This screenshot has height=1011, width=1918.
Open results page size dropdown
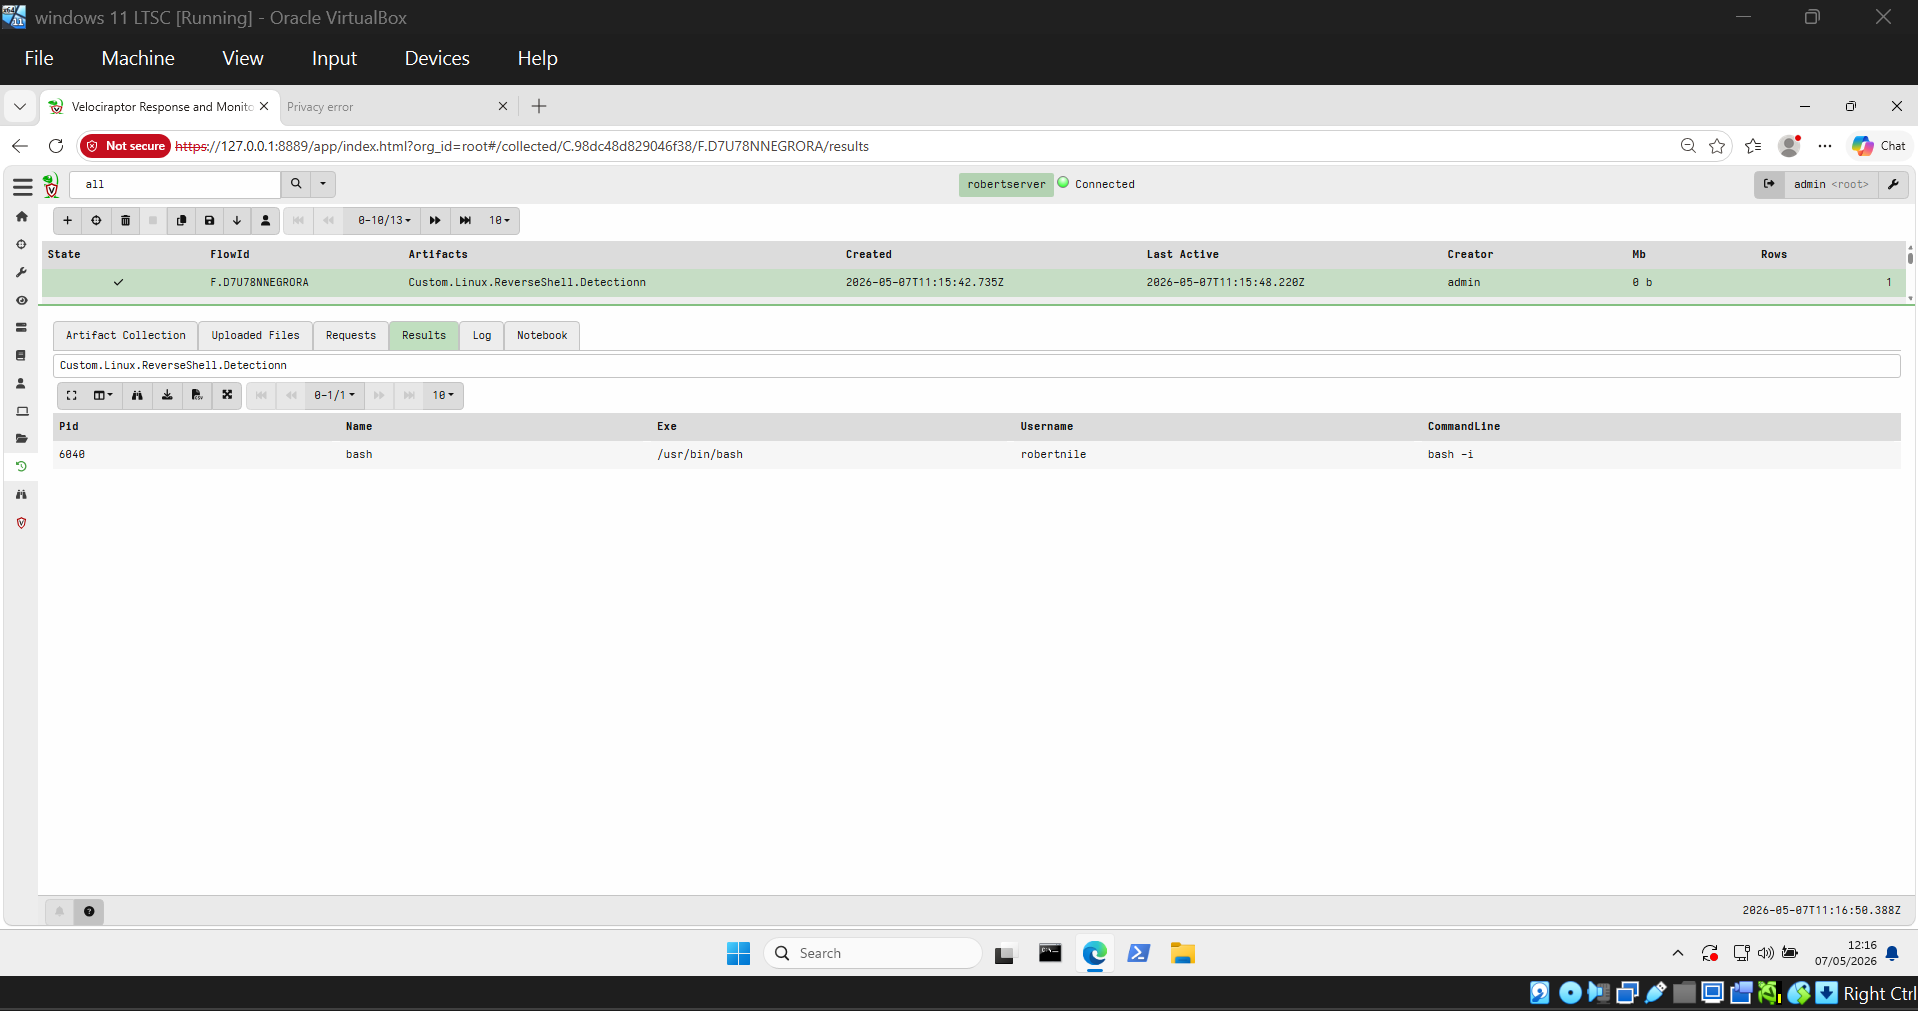coord(443,395)
